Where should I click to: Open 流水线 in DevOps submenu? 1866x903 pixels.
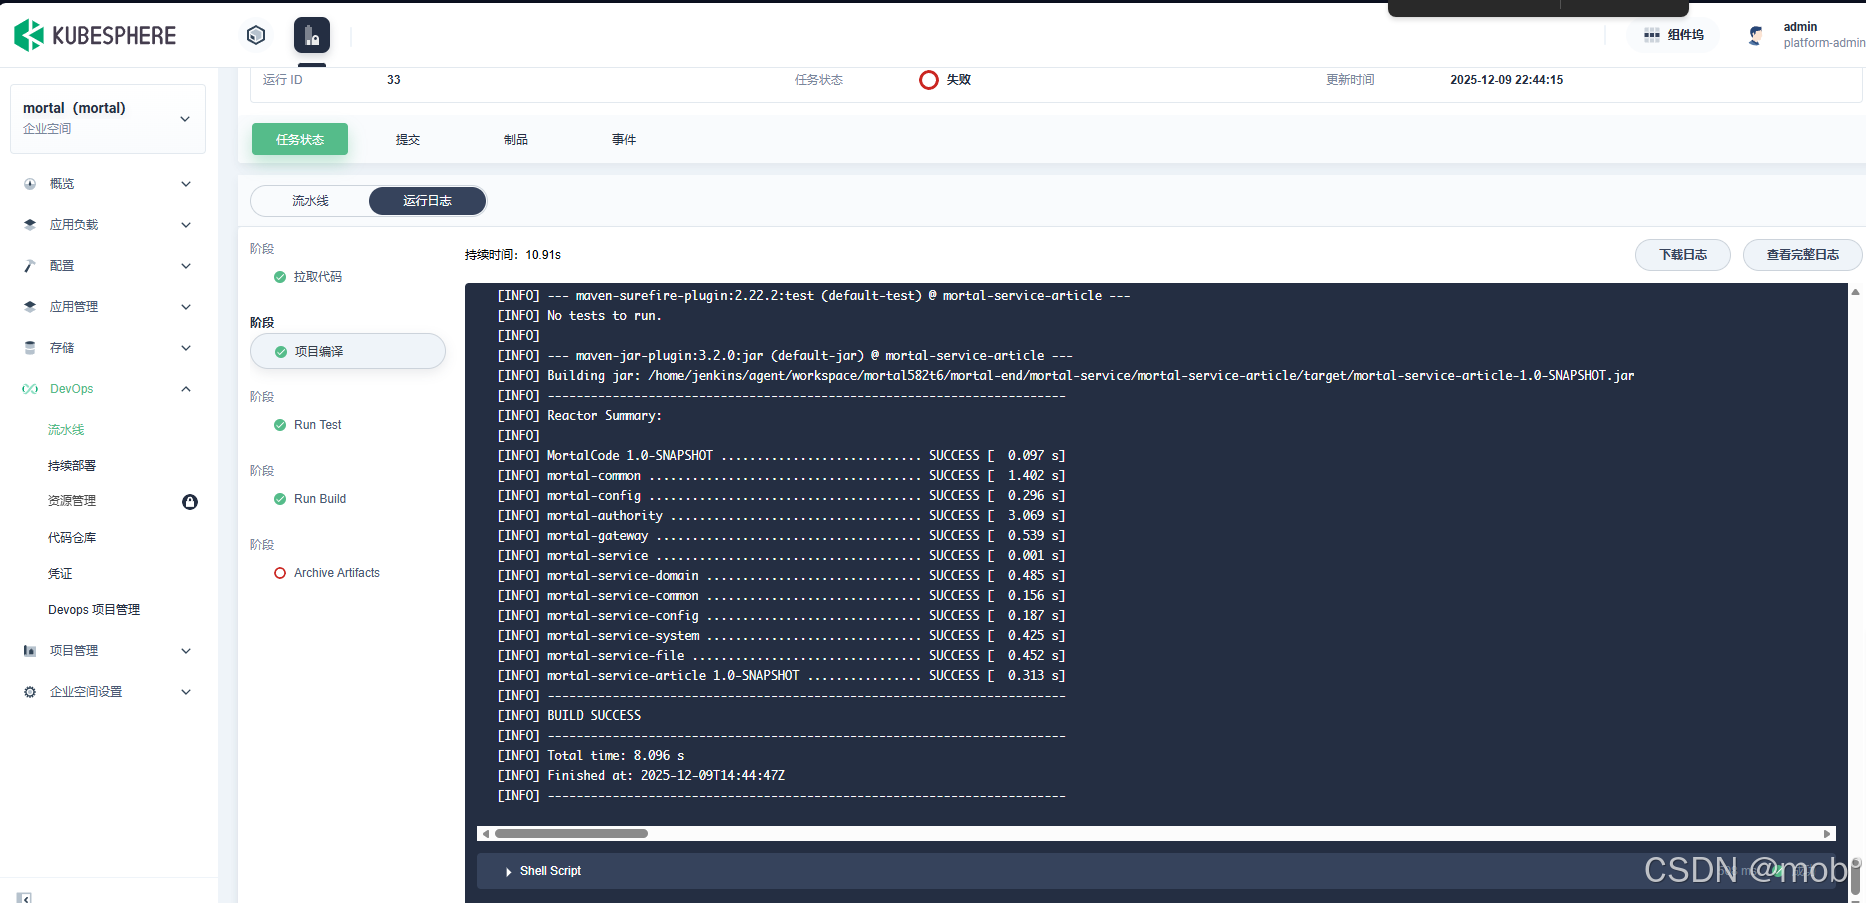66,430
